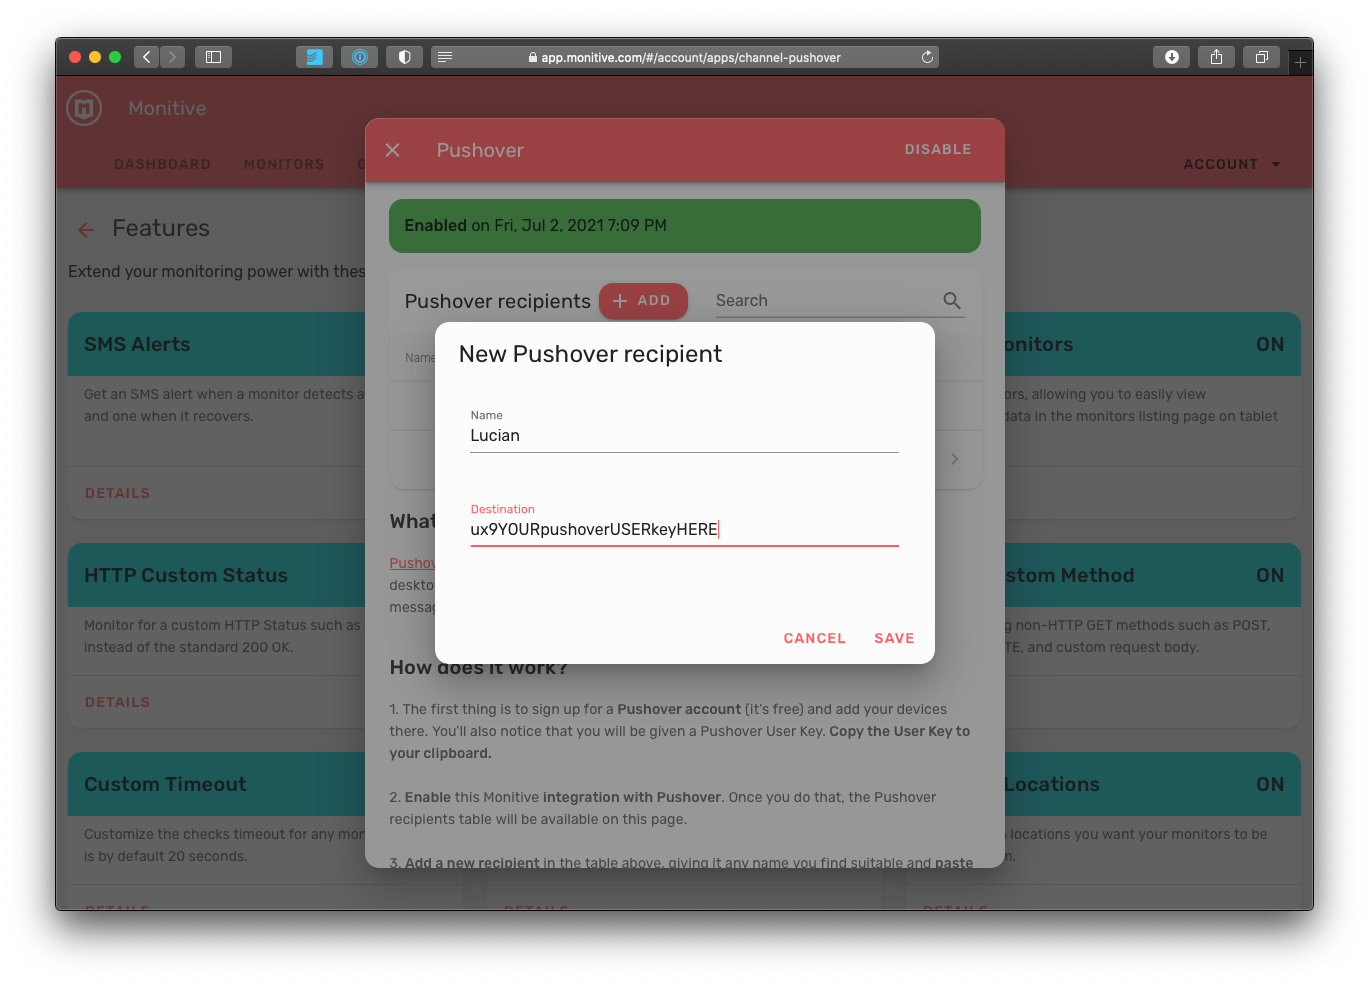
Task: Go forward with Safari forward arrow
Action: (x=172, y=57)
